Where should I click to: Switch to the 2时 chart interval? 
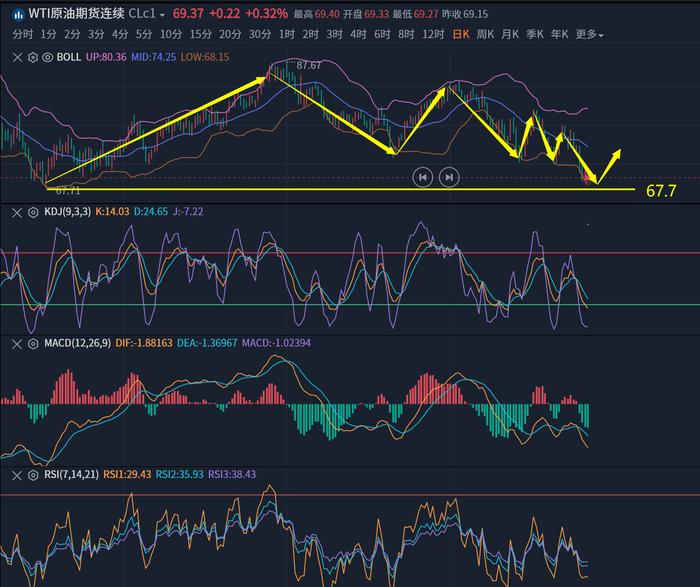click(x=310, y=34)
